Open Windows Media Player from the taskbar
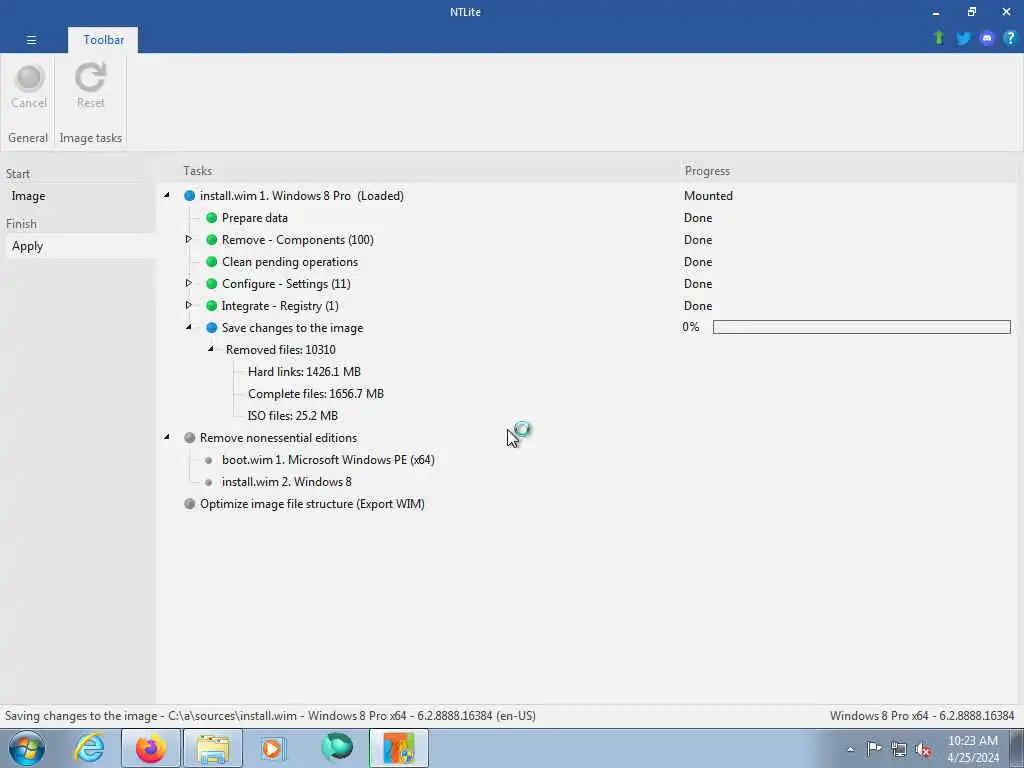Image resolution: width=1024 pixels, height=768 pixels. coord(272,748)
